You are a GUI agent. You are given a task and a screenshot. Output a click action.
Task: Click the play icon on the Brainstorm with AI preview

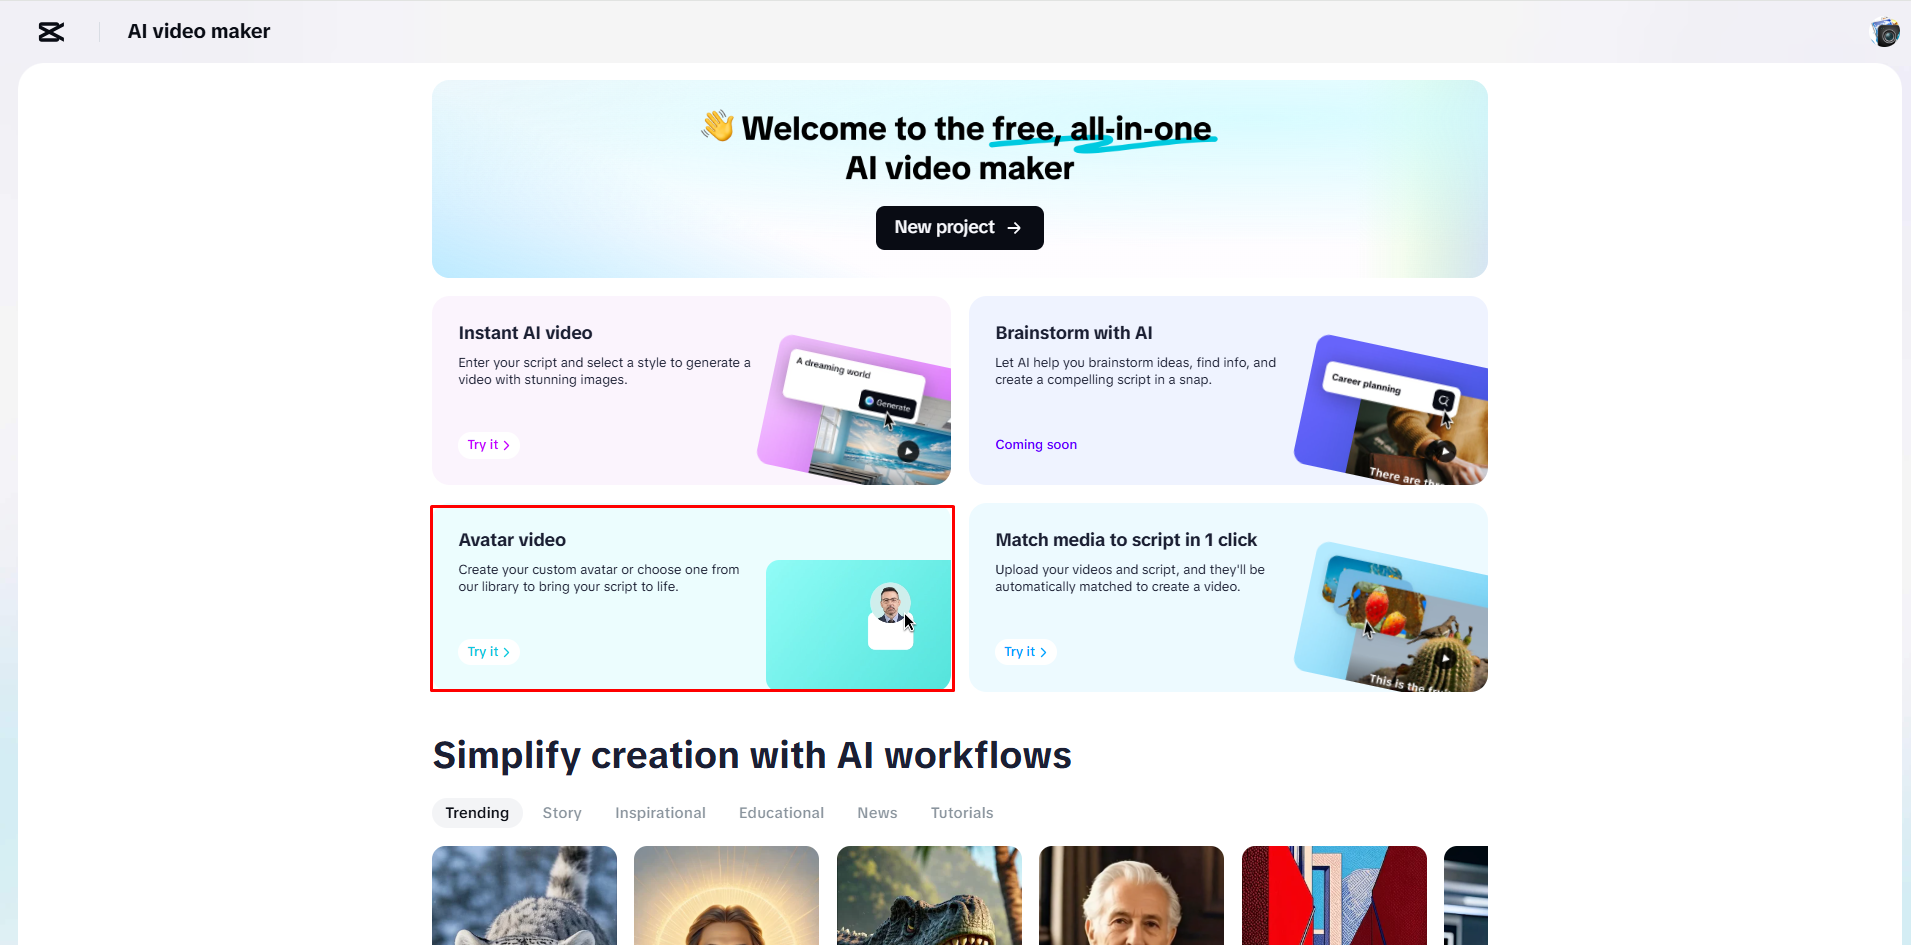pyautogui.click(x=1445, y=451)
